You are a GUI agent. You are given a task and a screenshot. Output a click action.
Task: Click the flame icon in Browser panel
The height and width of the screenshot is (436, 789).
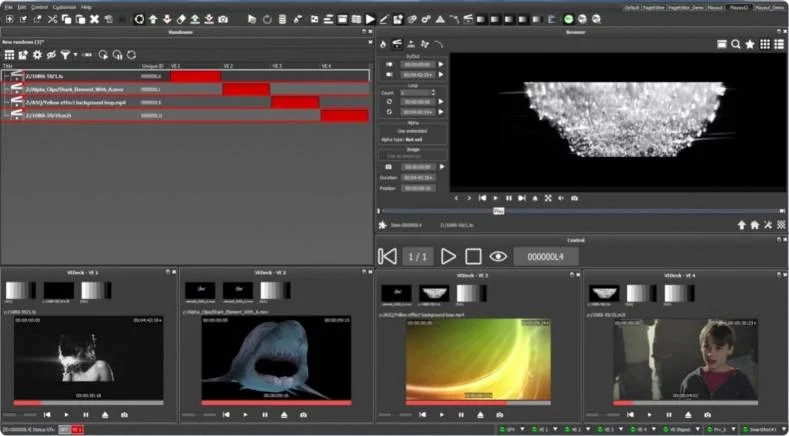click(383, 44)
